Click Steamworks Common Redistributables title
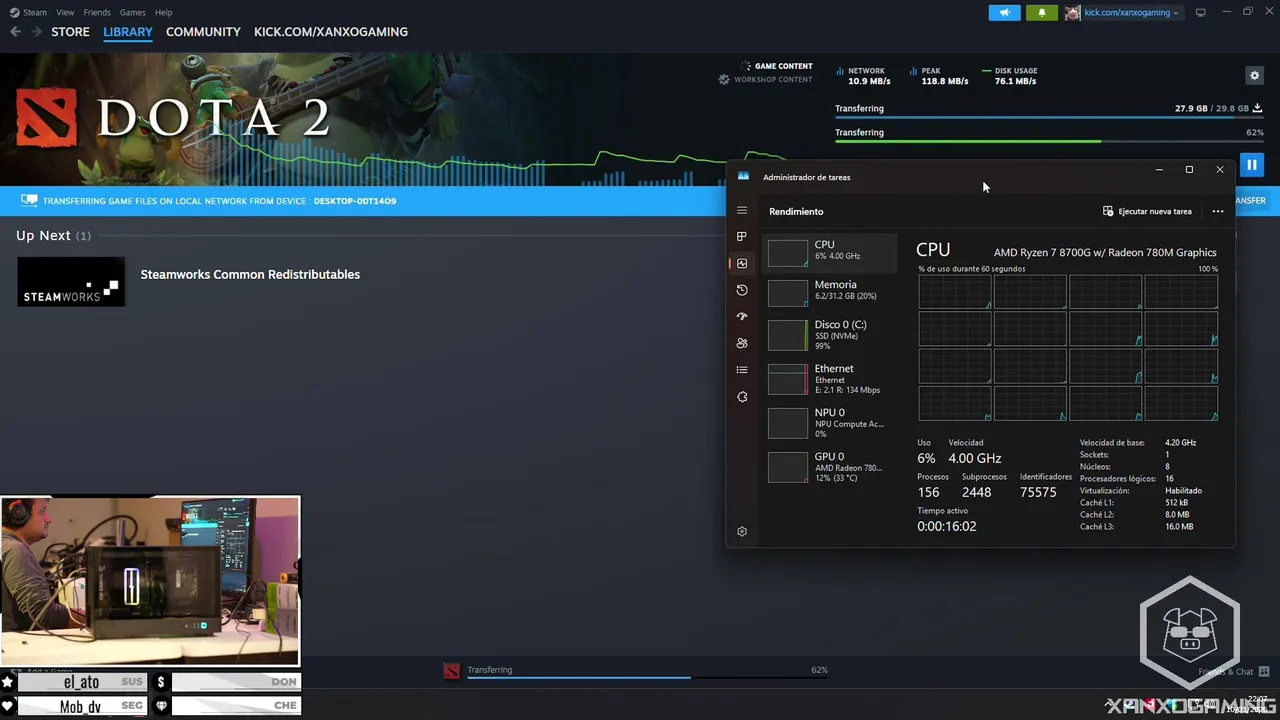Screen dimensions: 1280x720 point(250,274)
